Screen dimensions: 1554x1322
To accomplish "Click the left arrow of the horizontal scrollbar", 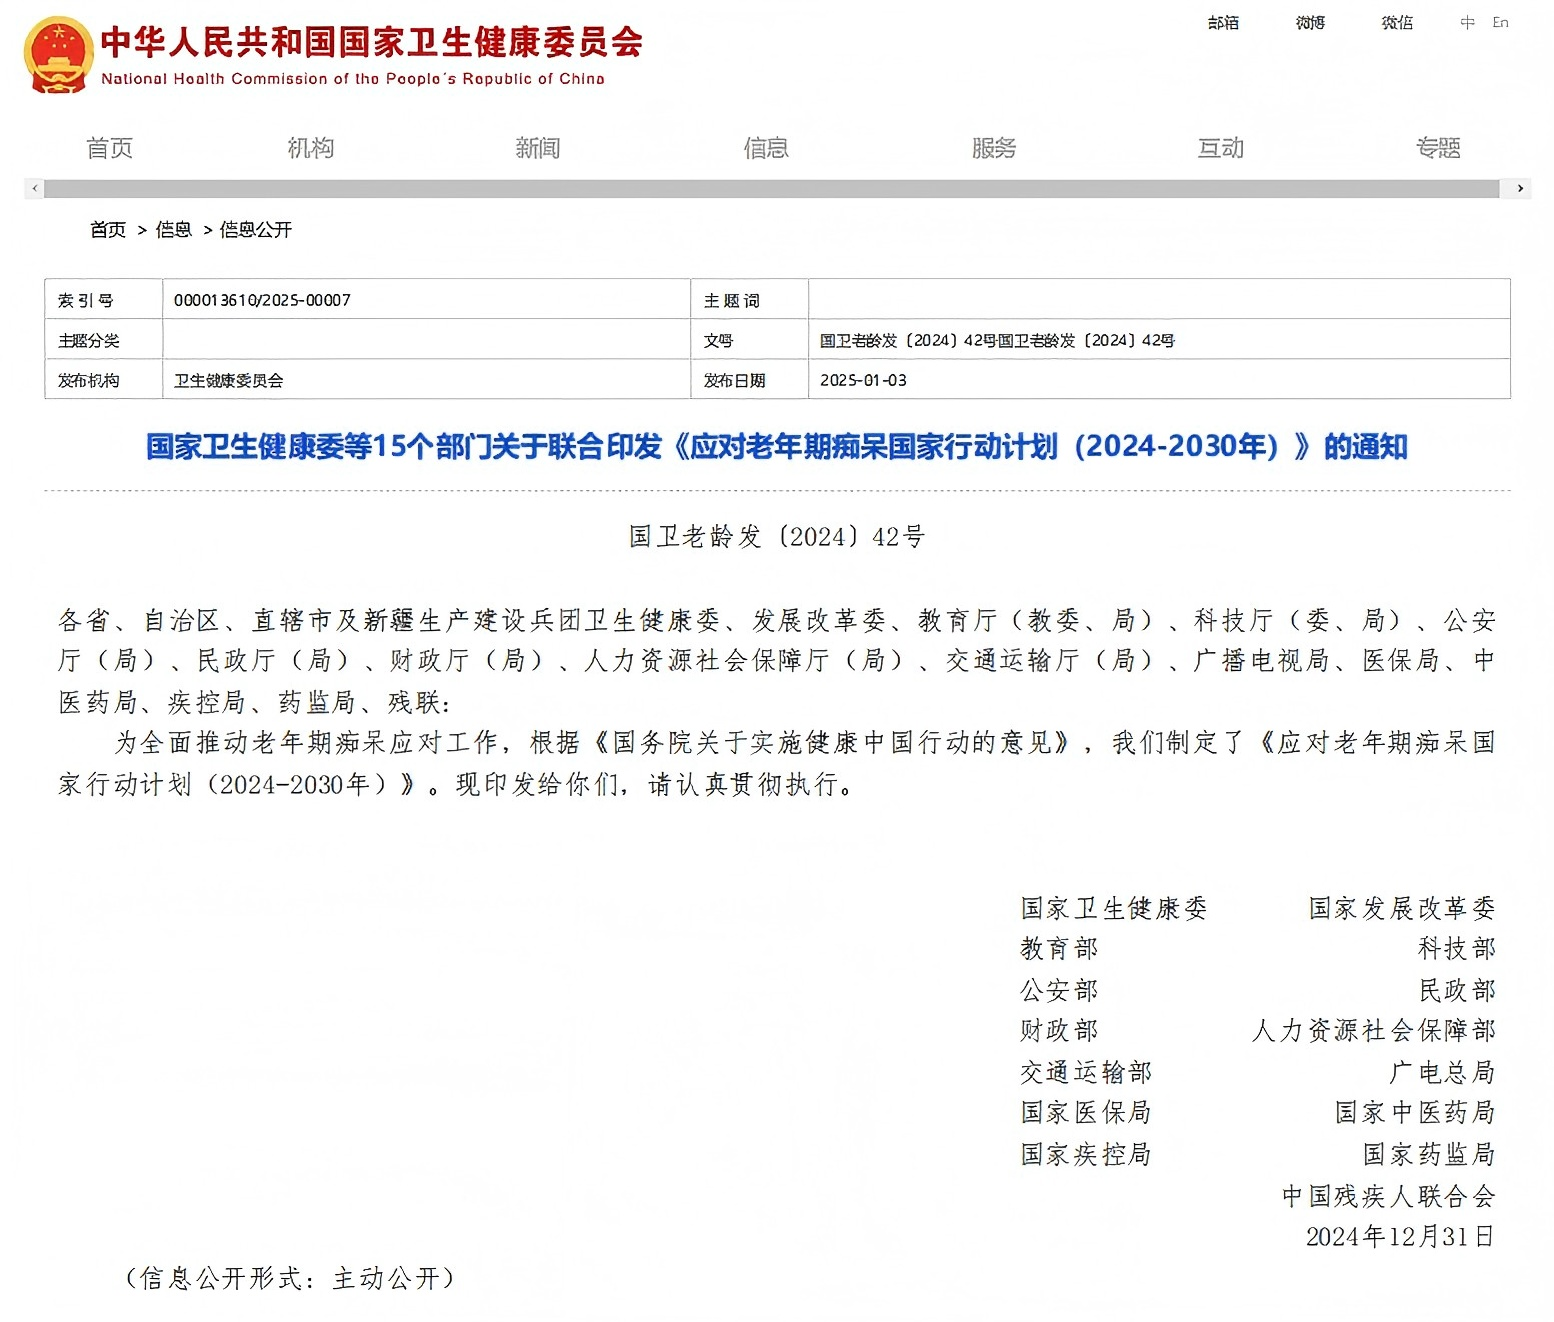I will click(x=35, y=188).
